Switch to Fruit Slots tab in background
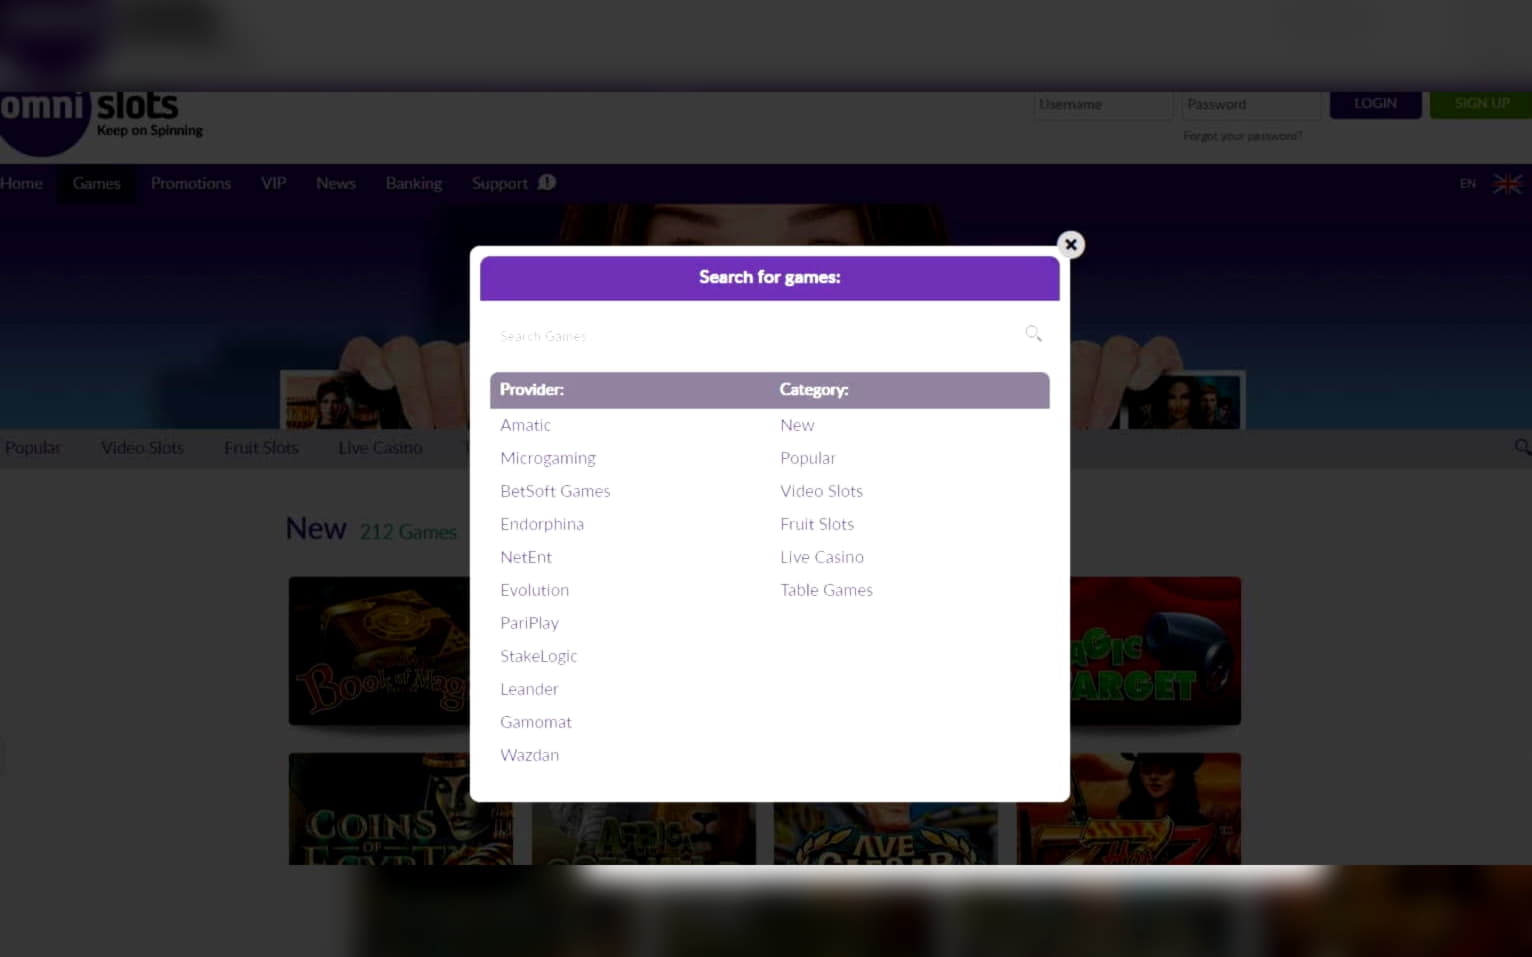 [261, 447]
